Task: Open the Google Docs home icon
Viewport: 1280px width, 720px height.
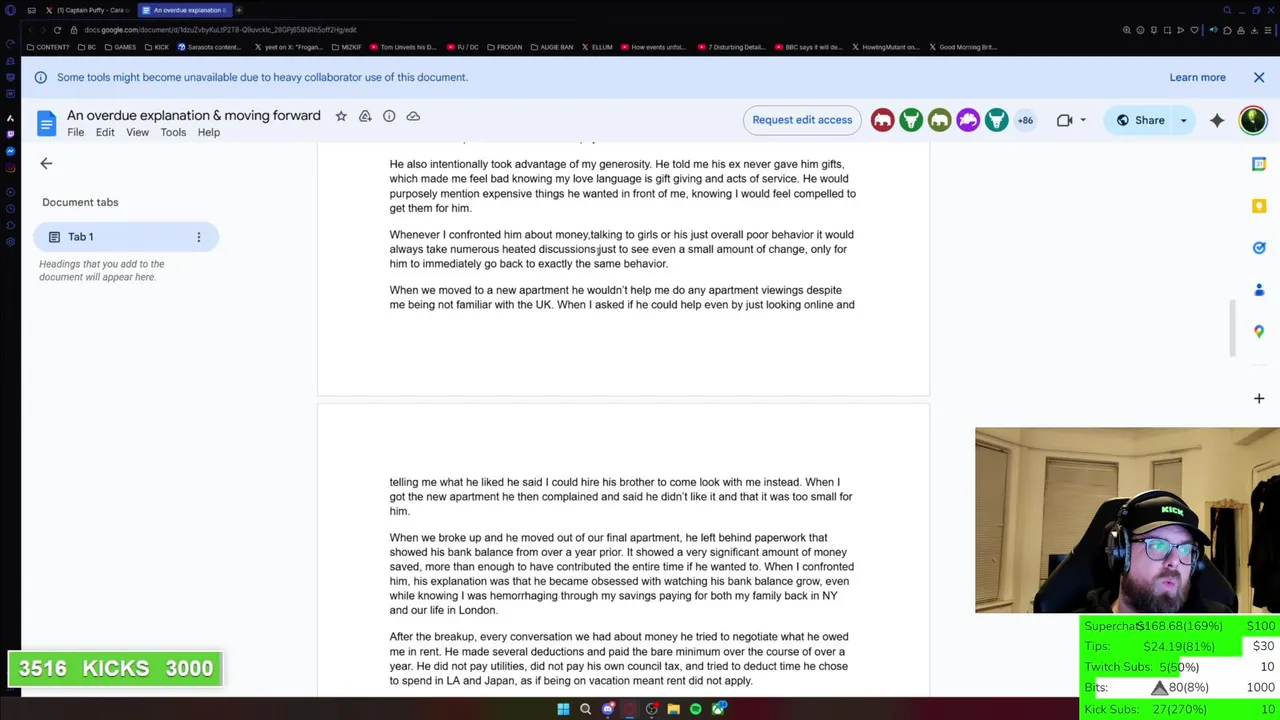Action: (46, 123)
